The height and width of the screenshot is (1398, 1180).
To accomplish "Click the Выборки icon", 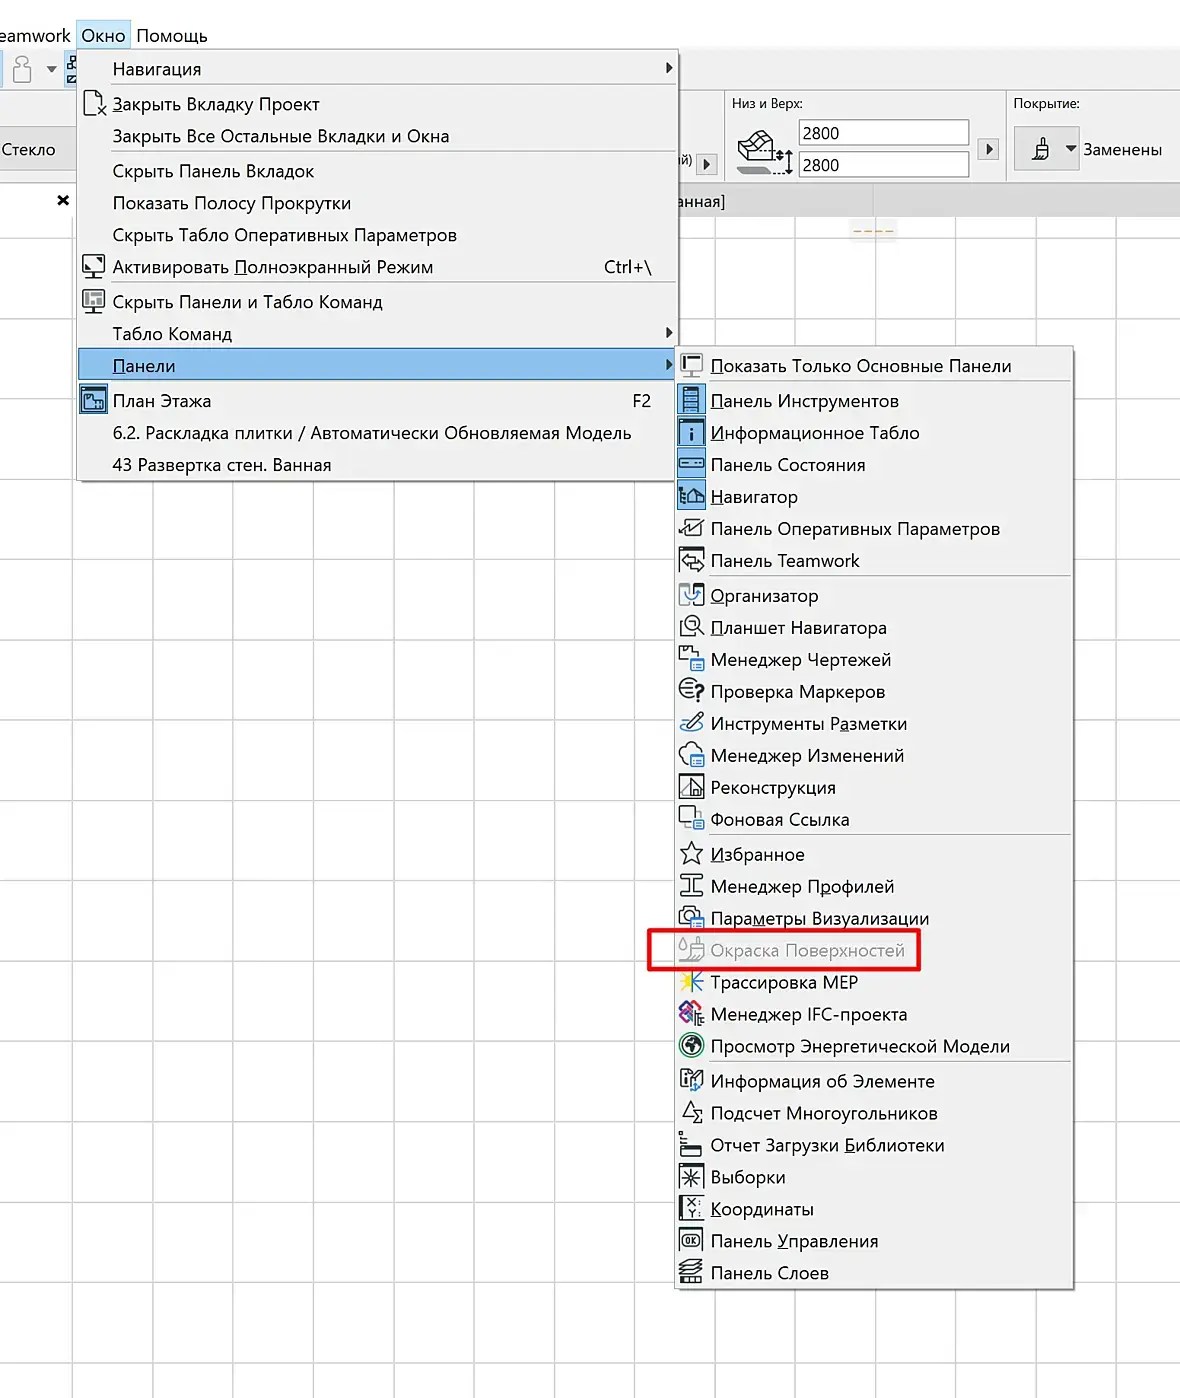I will [x=691, y=1178].
